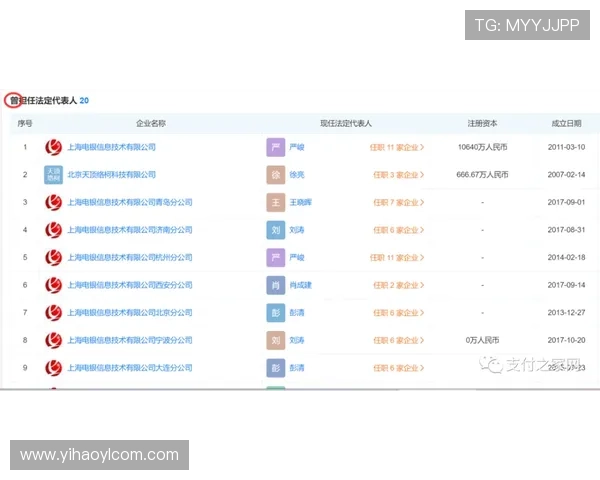This screenshot has height=480, width=600.
Task: Click the 注册资本 column header
Action: (x=482, y=123)
